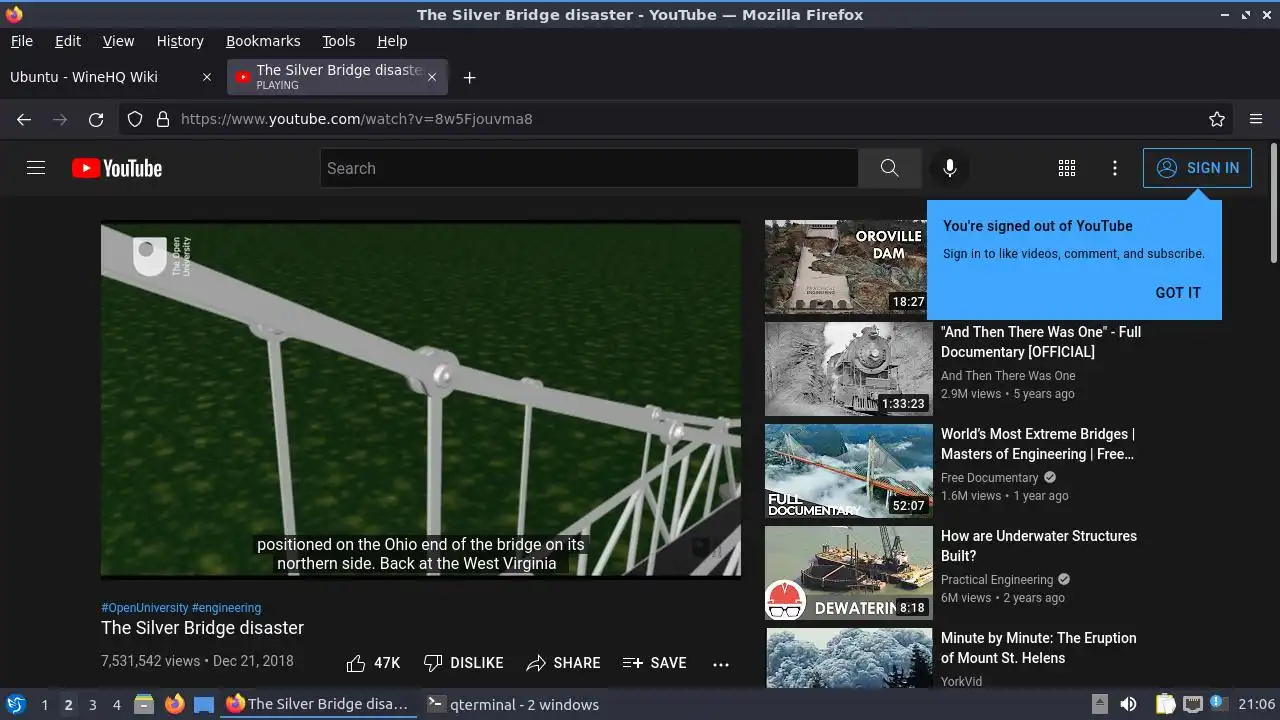Open file manager from panel
The width and height of the screenshot is (1280, 720).
[x=143, y=704]
